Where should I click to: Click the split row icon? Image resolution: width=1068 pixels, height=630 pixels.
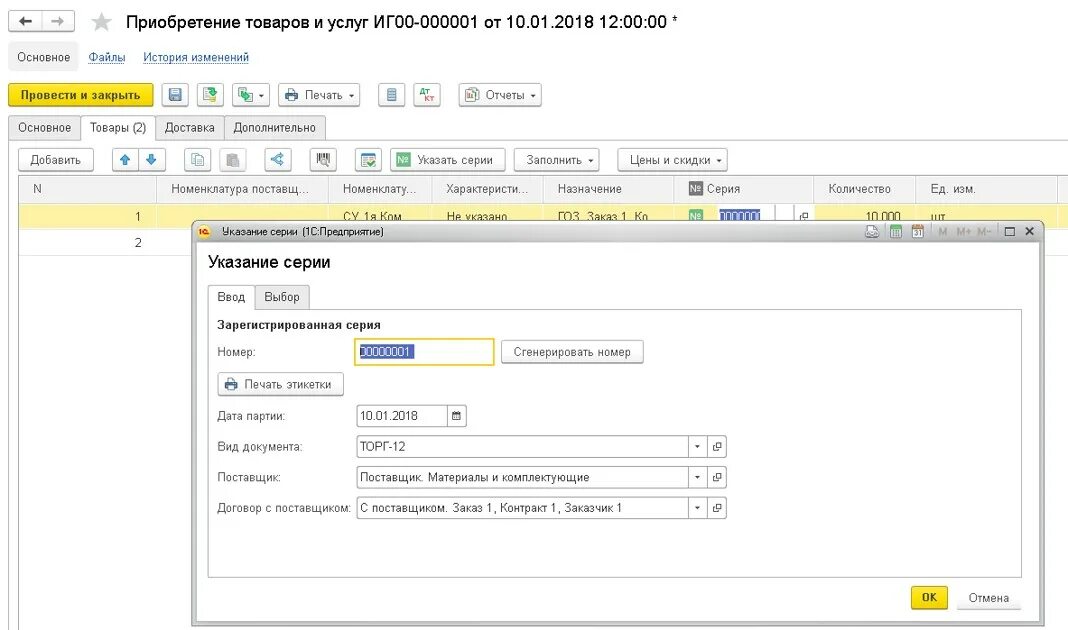coord(277,160)
